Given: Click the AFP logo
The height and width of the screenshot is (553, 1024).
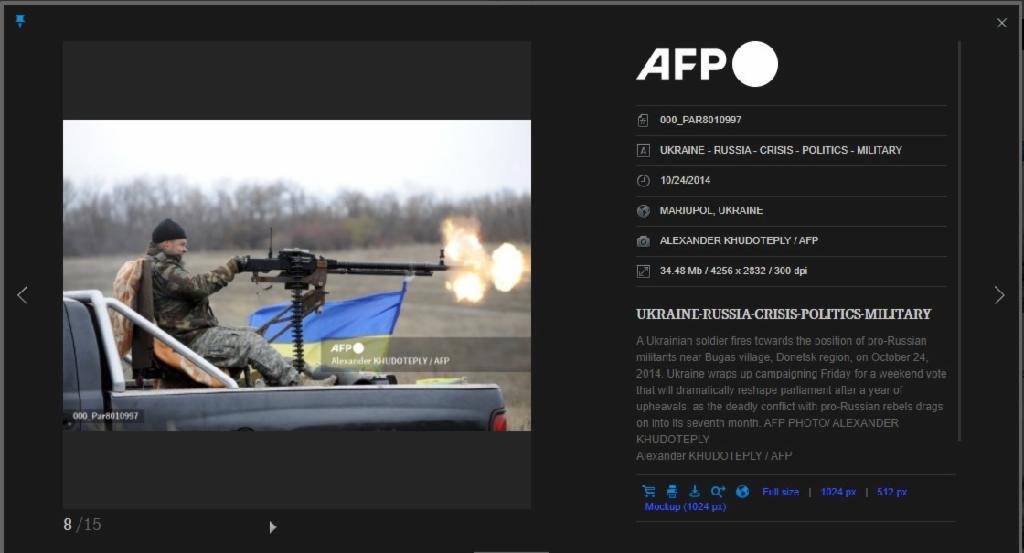Looking at the screenshot, I should pyautogui.click(x=707, y=64).
